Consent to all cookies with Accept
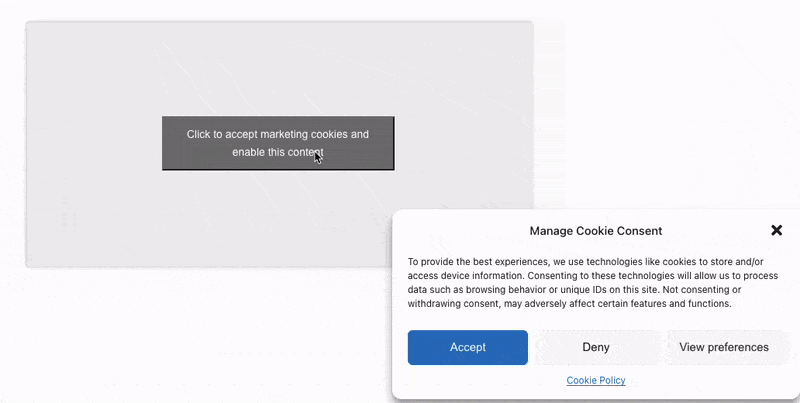The image size is (800, 403). pos(467,347)
